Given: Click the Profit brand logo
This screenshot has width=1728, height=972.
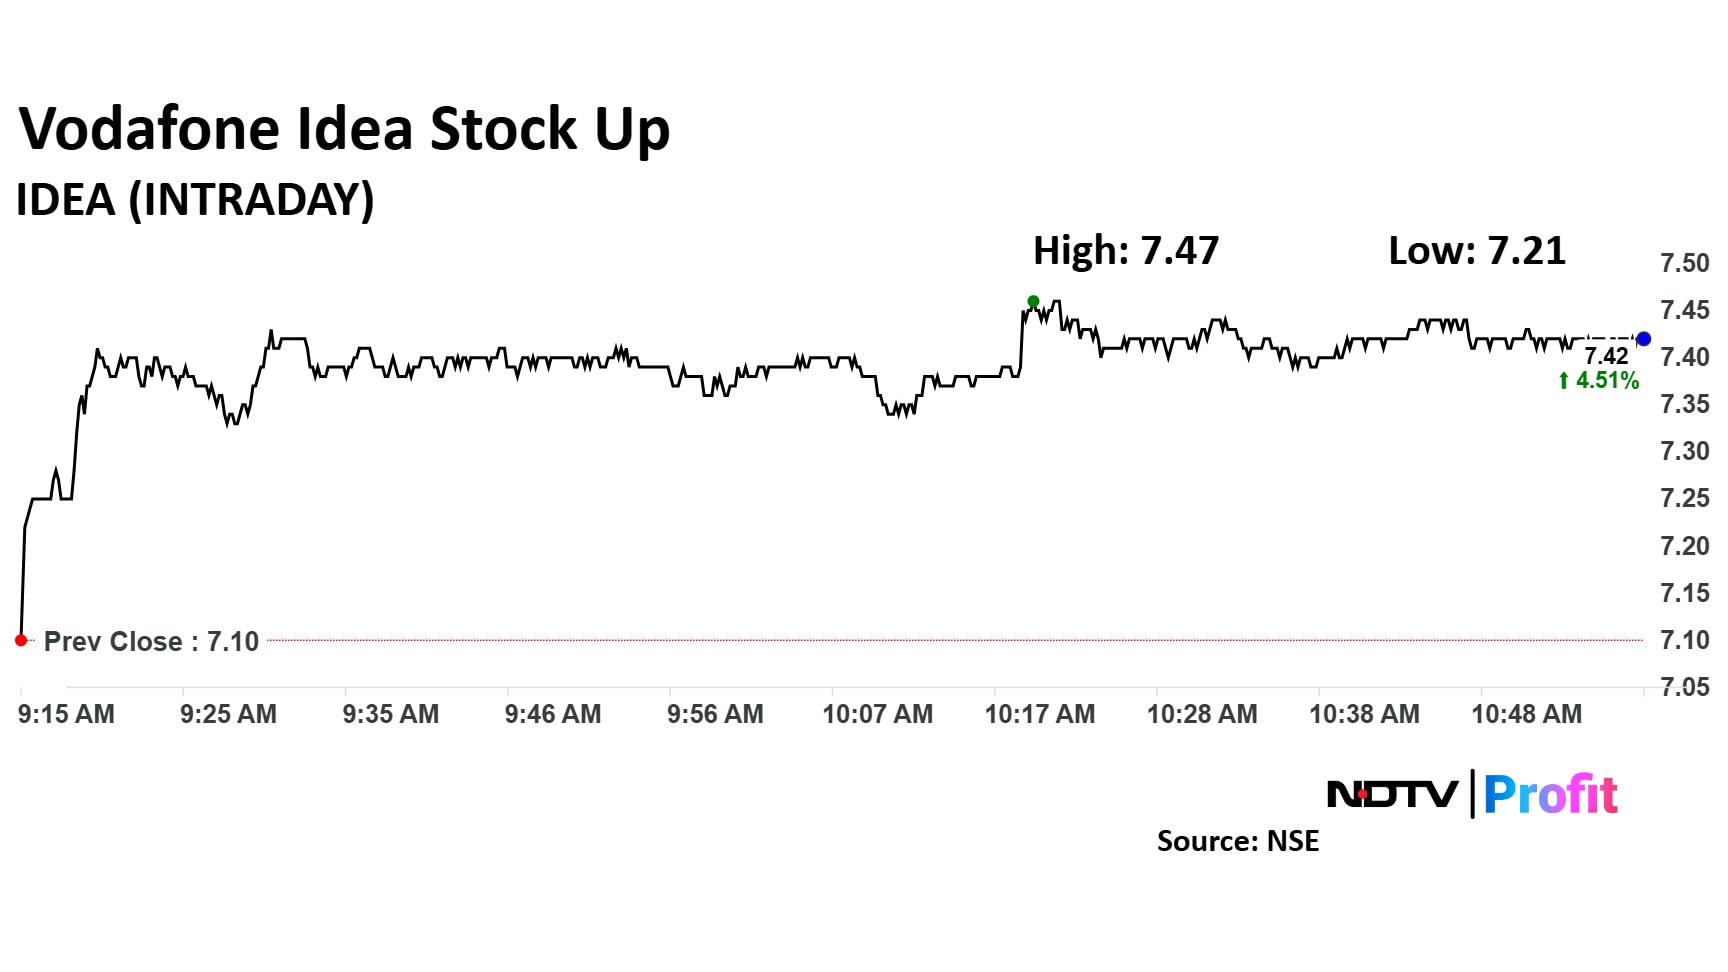Looking at the screenshot, I should tap(1550, 795).
